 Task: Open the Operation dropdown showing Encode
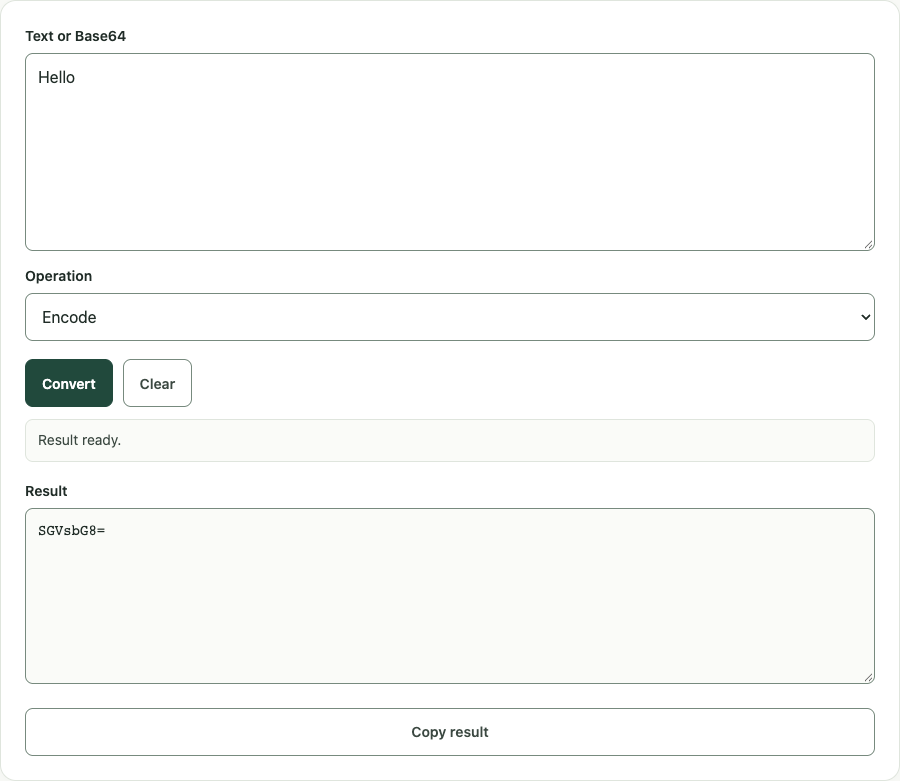450,317
